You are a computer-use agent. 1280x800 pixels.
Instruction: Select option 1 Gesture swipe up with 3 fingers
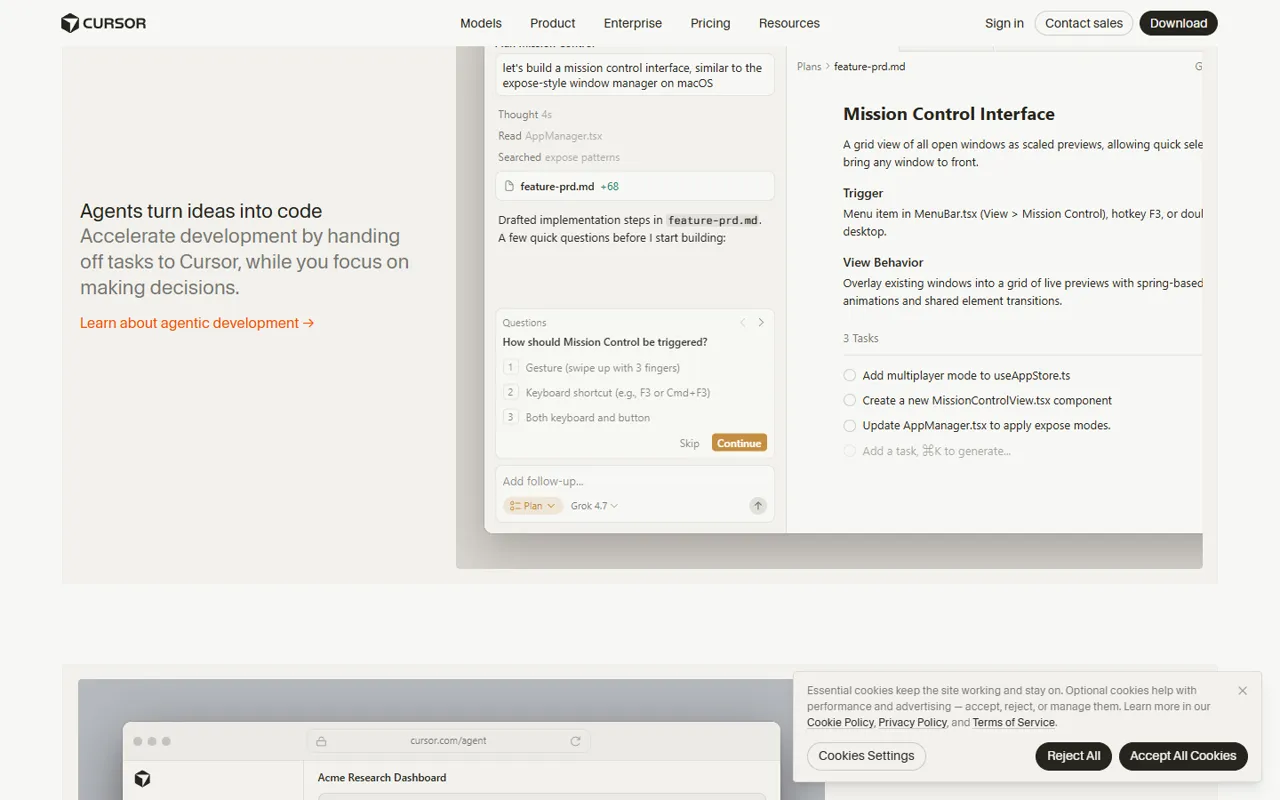[x=635, y=368]
